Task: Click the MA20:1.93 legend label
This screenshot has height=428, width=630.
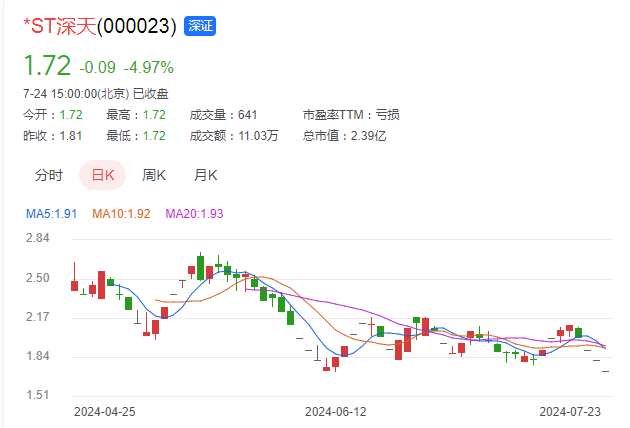Action: click(x=194, y=213)
